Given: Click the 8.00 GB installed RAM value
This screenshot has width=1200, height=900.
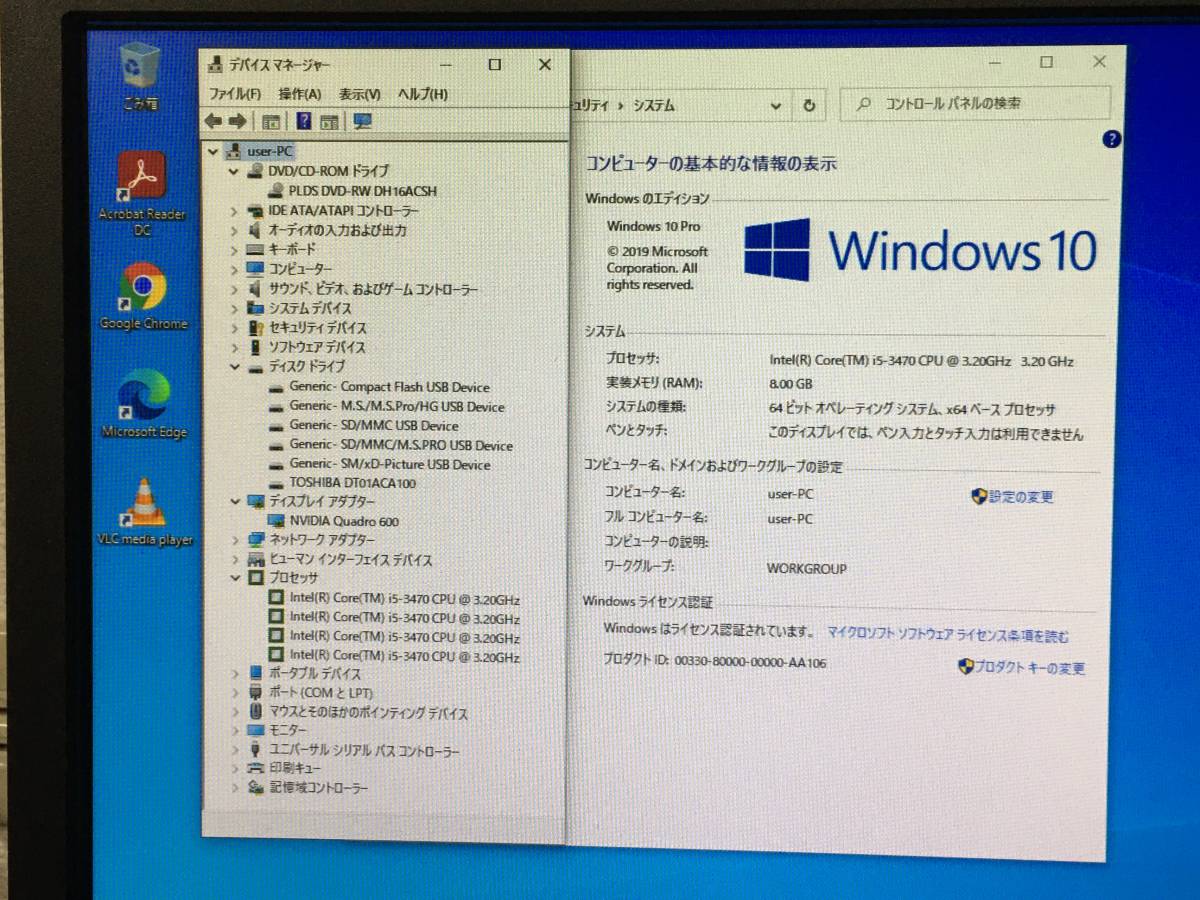Looking at the screenshot, I should (790, 384).
